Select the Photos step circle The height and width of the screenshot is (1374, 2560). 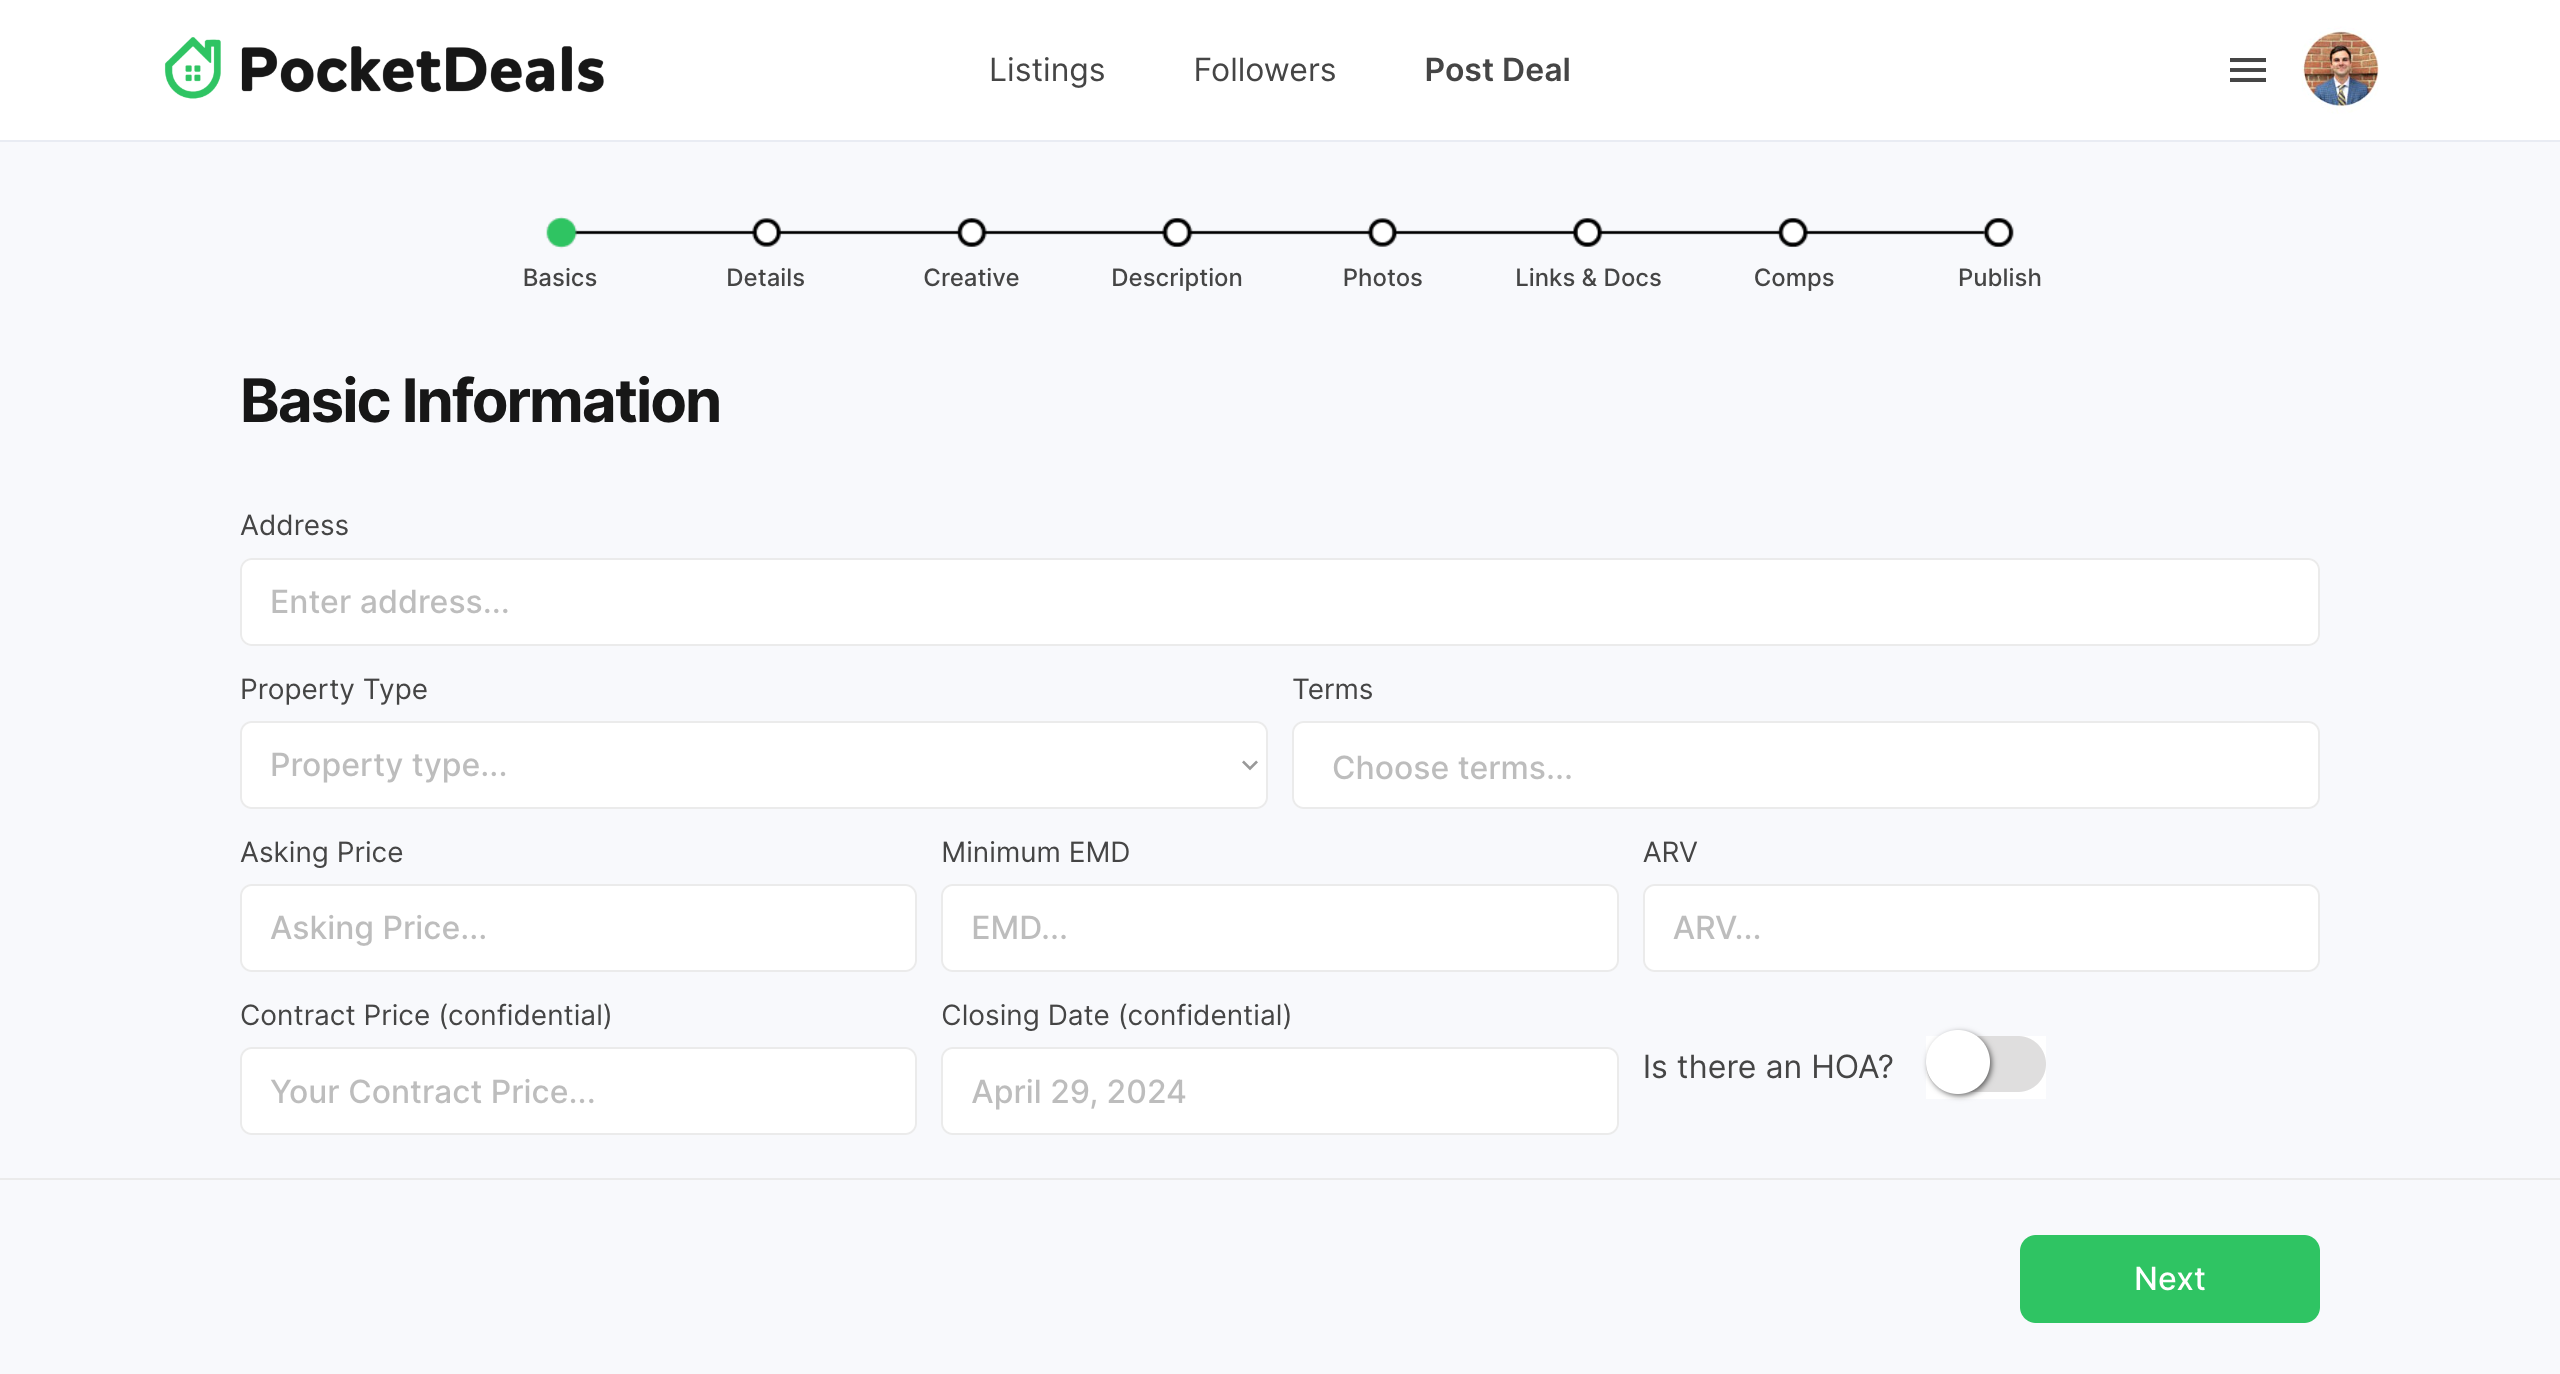[1382, 233]
